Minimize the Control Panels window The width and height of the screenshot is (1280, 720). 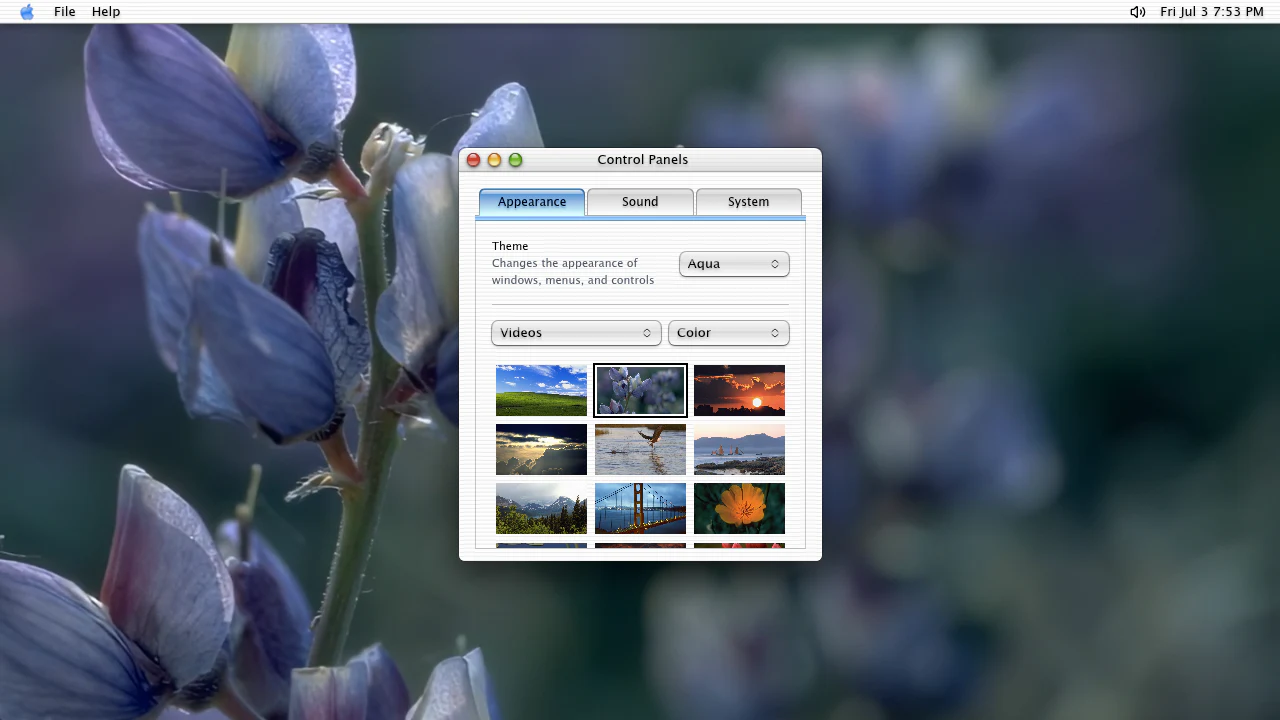(x=494, y=160)
